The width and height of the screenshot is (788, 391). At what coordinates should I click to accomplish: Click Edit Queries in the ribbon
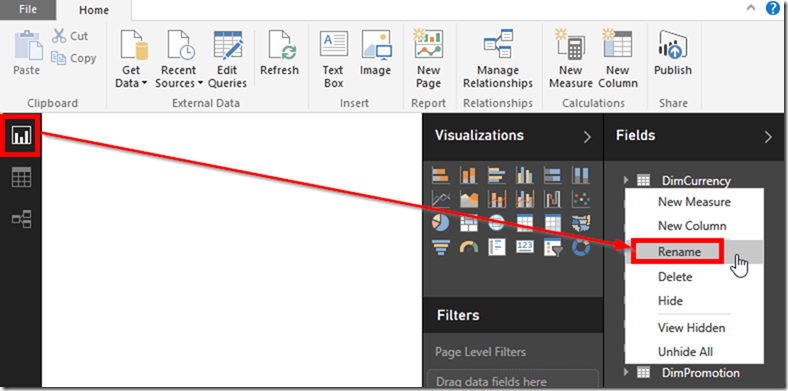227,59
